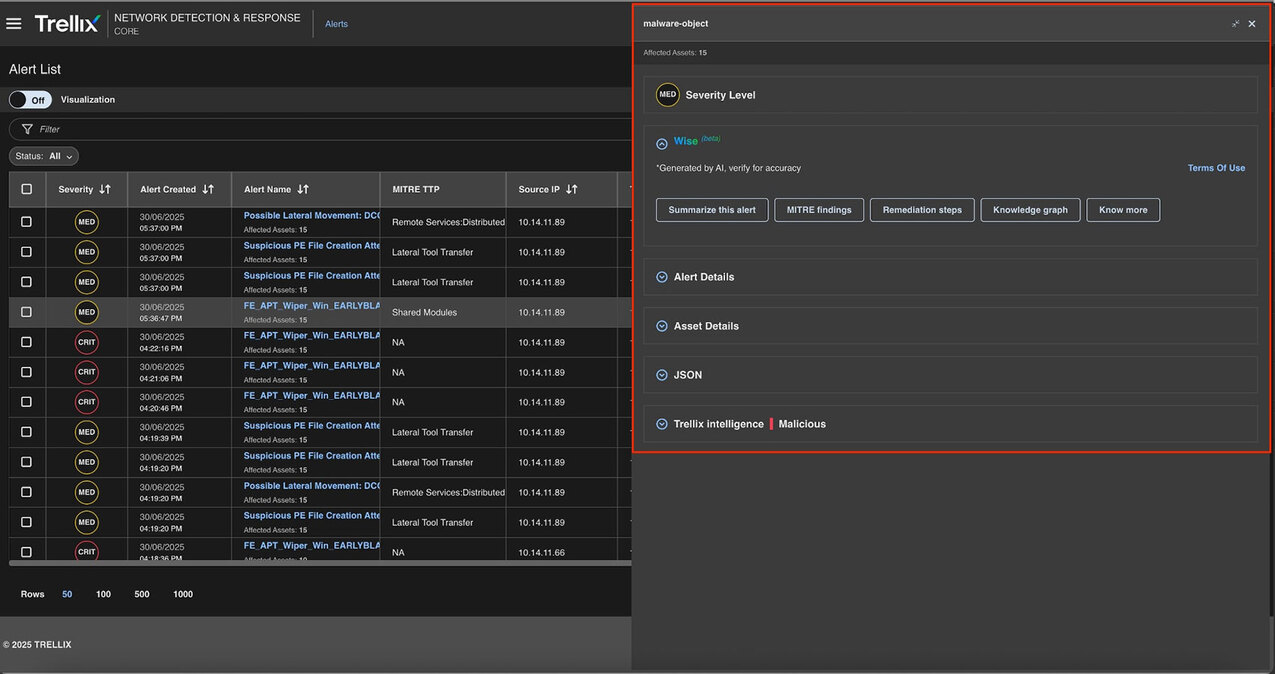Tick the checkbox for the 04:22:16 PM alert
Viewport: 1275px width, 674px height.
click(26, 342)
